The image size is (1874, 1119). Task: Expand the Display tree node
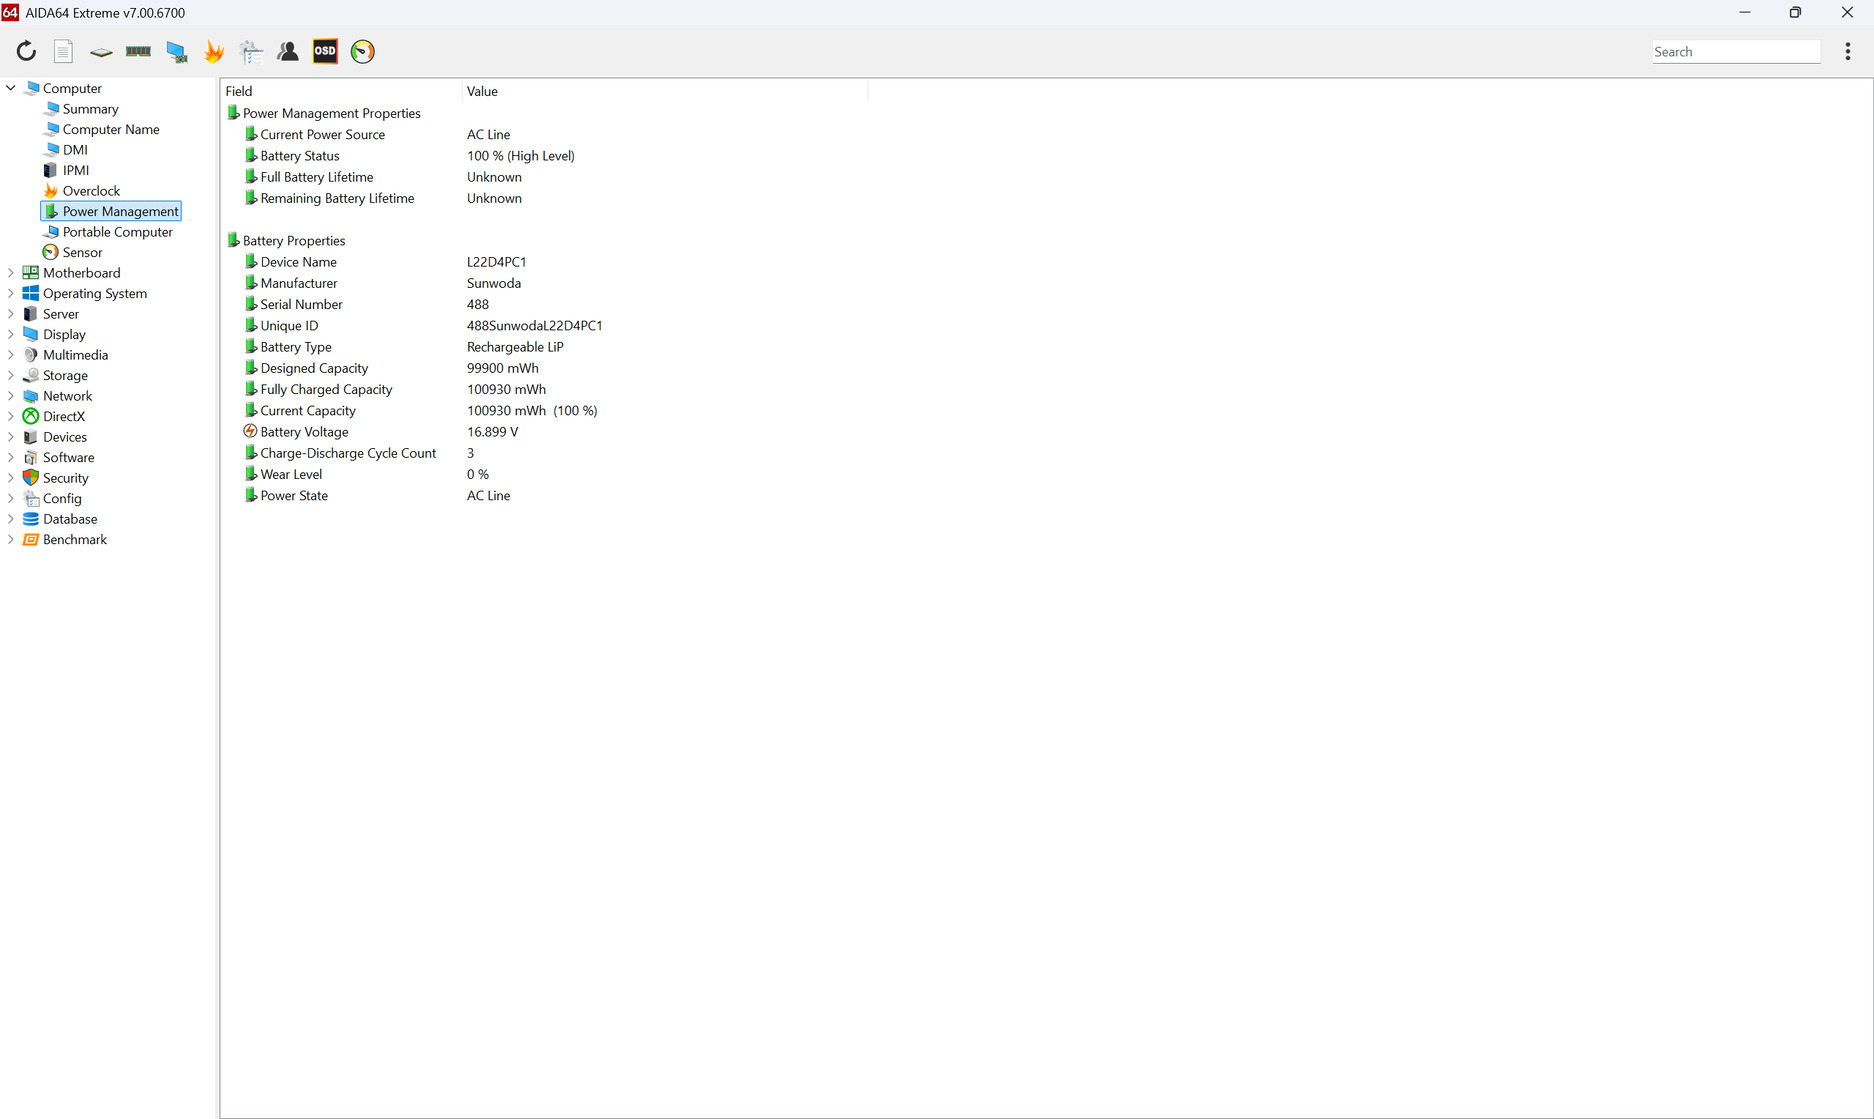point(11,334)
